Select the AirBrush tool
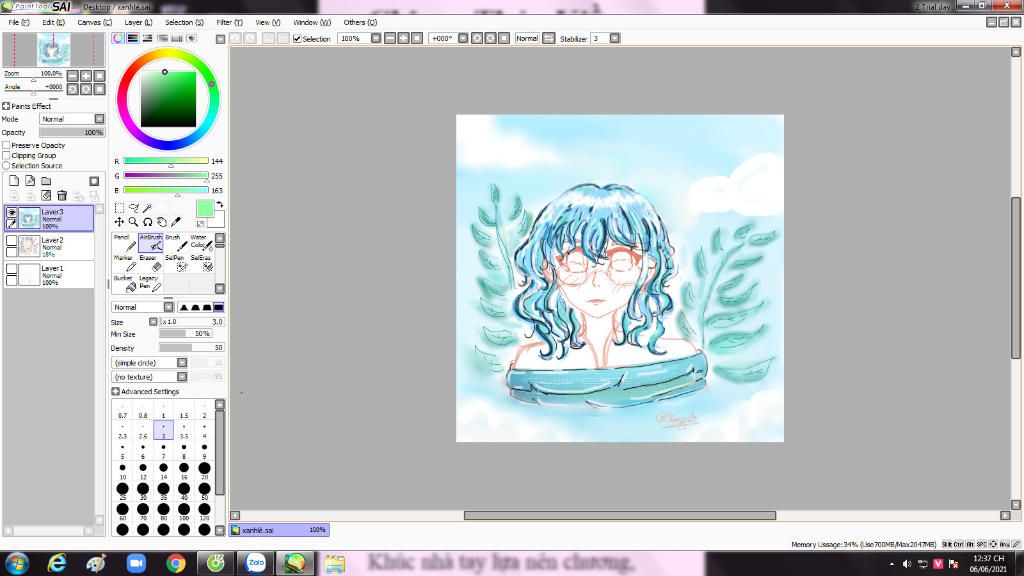This screenshot has height=576, width=1024. pyautogui.click(x=150, y=242)
